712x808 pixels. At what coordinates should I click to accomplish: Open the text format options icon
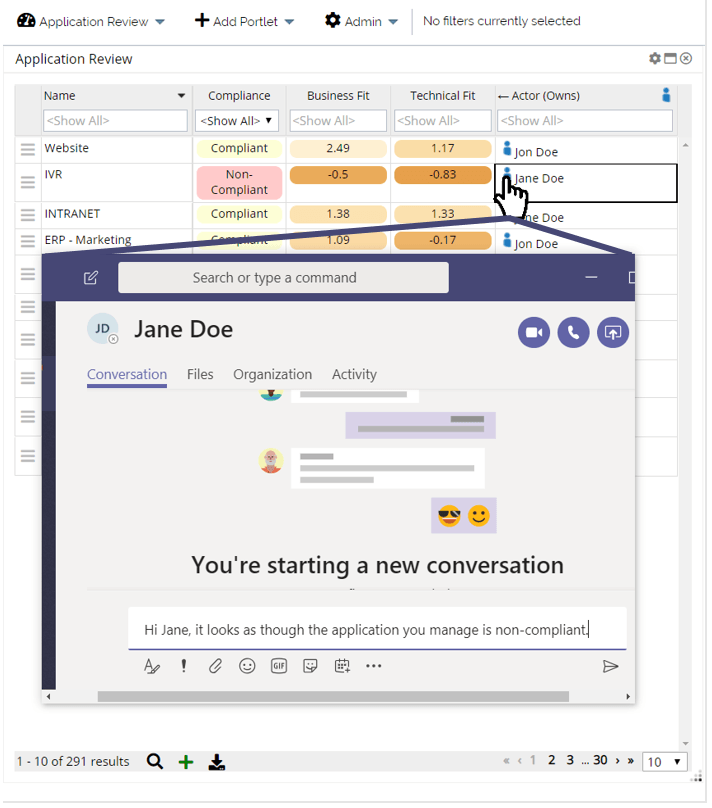pyautogui.click(x=152, y=666)
